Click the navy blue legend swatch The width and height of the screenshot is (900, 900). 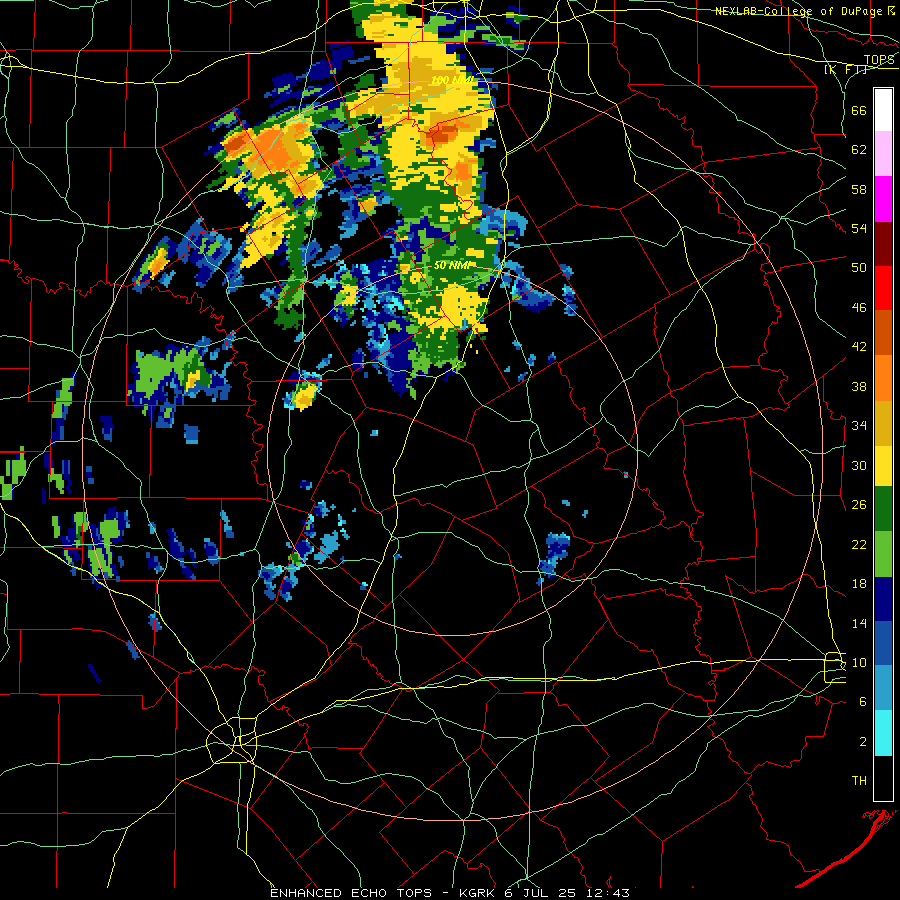point(883,599)
